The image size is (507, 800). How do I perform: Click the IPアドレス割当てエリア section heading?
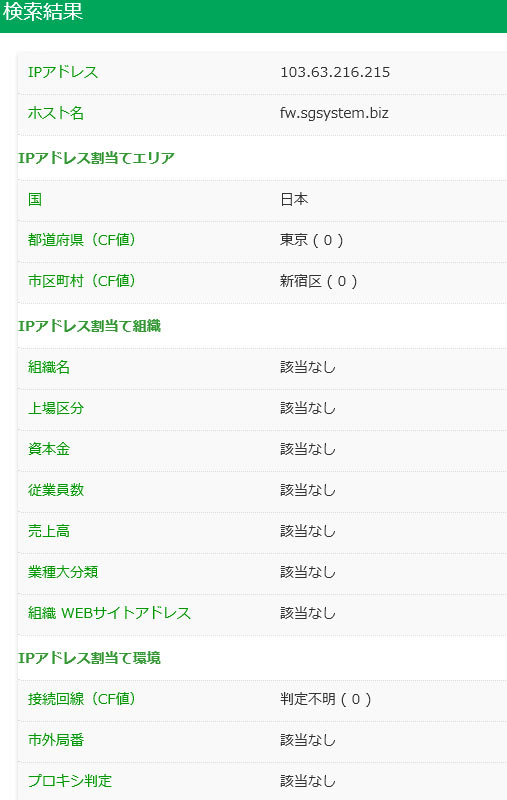pos(96,158)
